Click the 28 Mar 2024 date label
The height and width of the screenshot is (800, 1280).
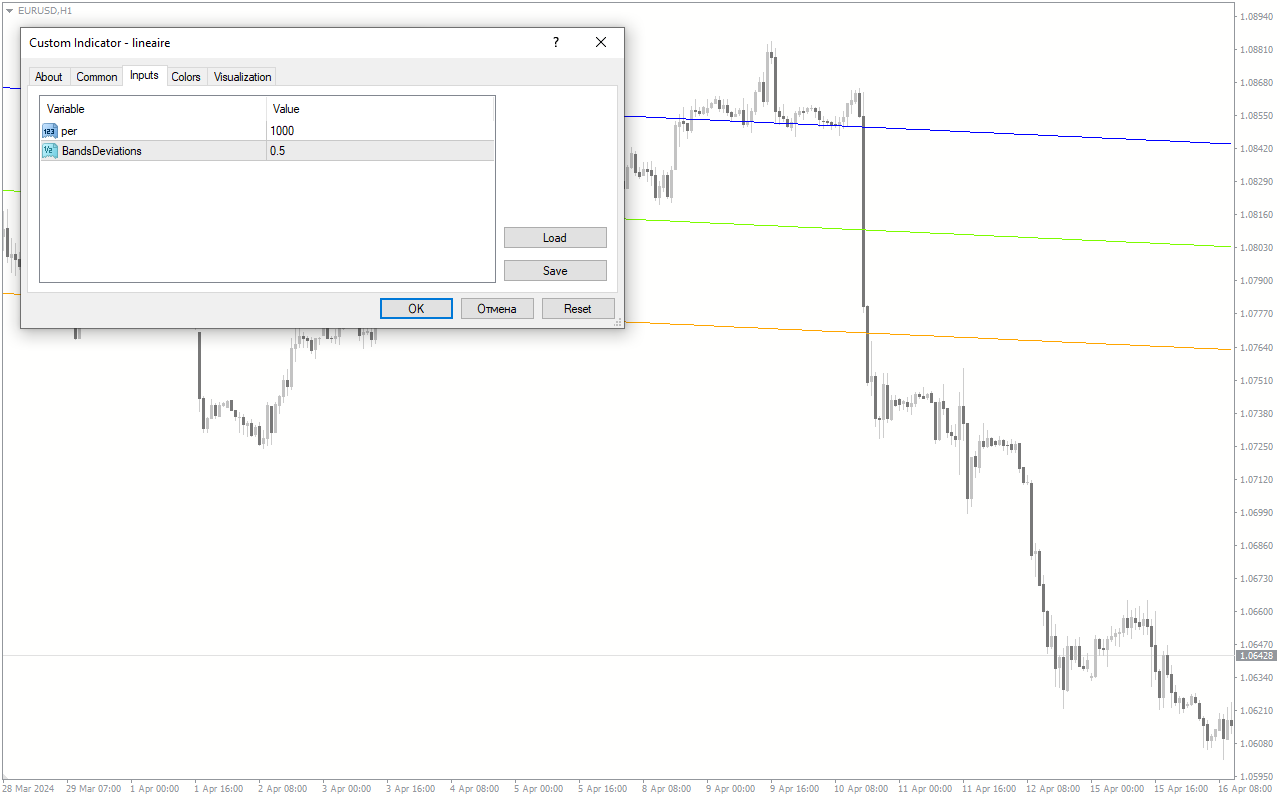(x=30, y=788)
